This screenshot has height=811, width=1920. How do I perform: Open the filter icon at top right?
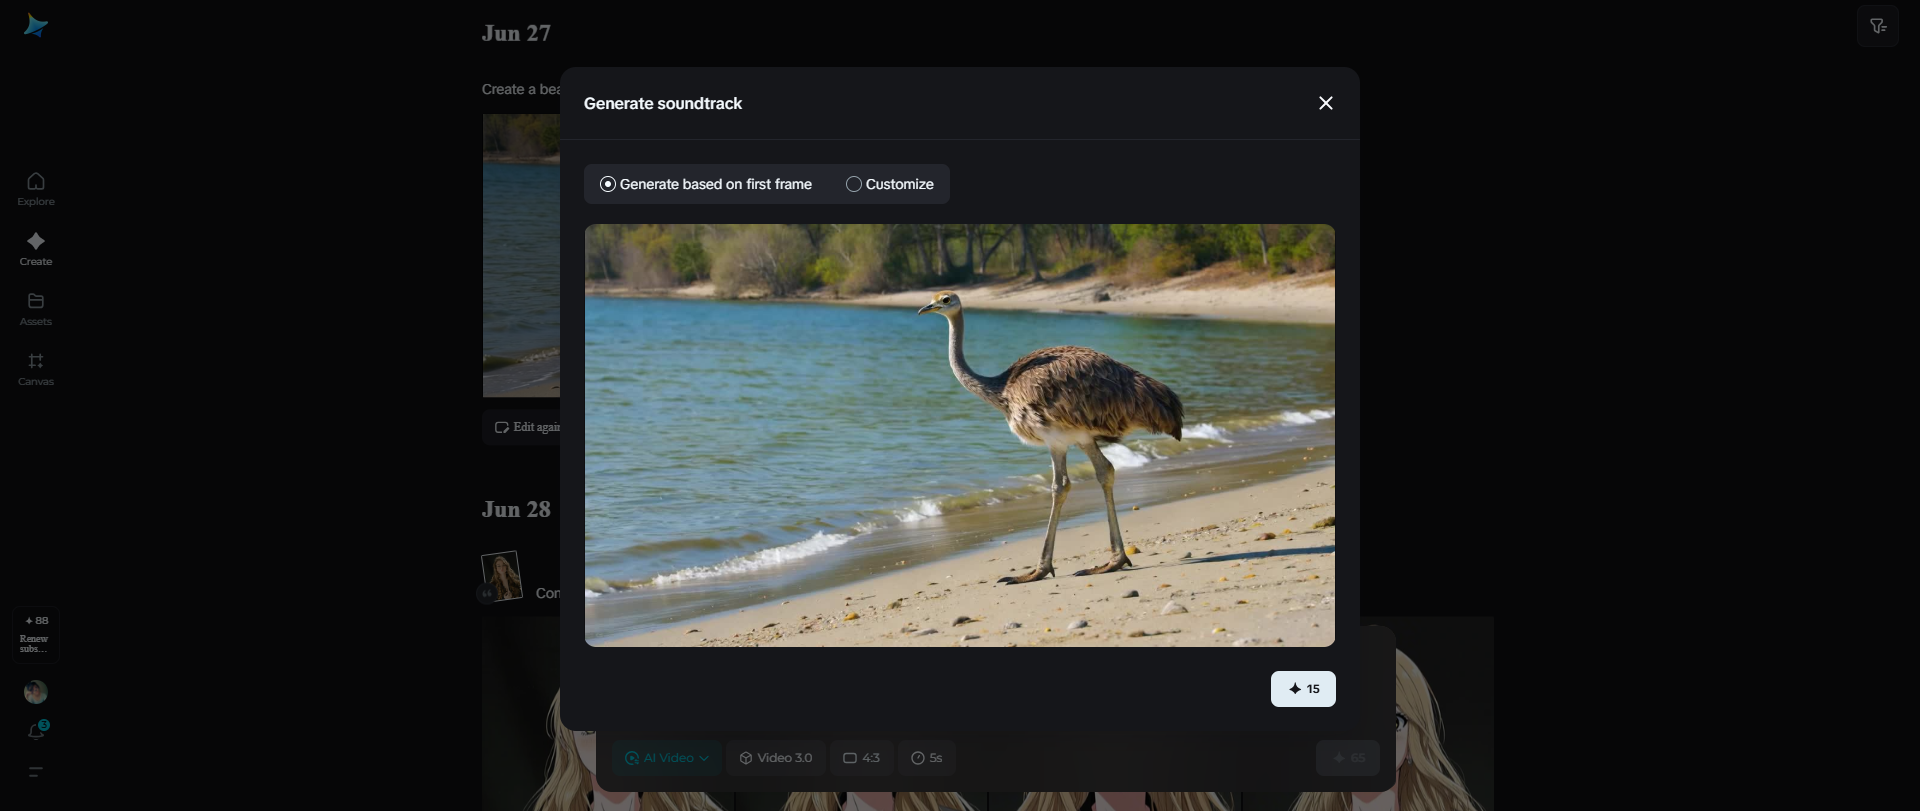coord(1878,26)
